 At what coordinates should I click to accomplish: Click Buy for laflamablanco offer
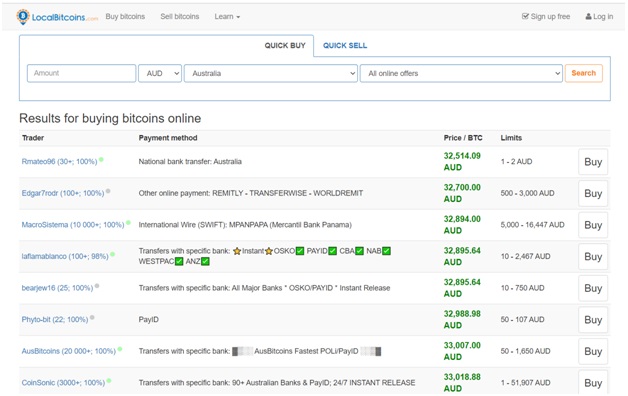(x=593, y=257)
